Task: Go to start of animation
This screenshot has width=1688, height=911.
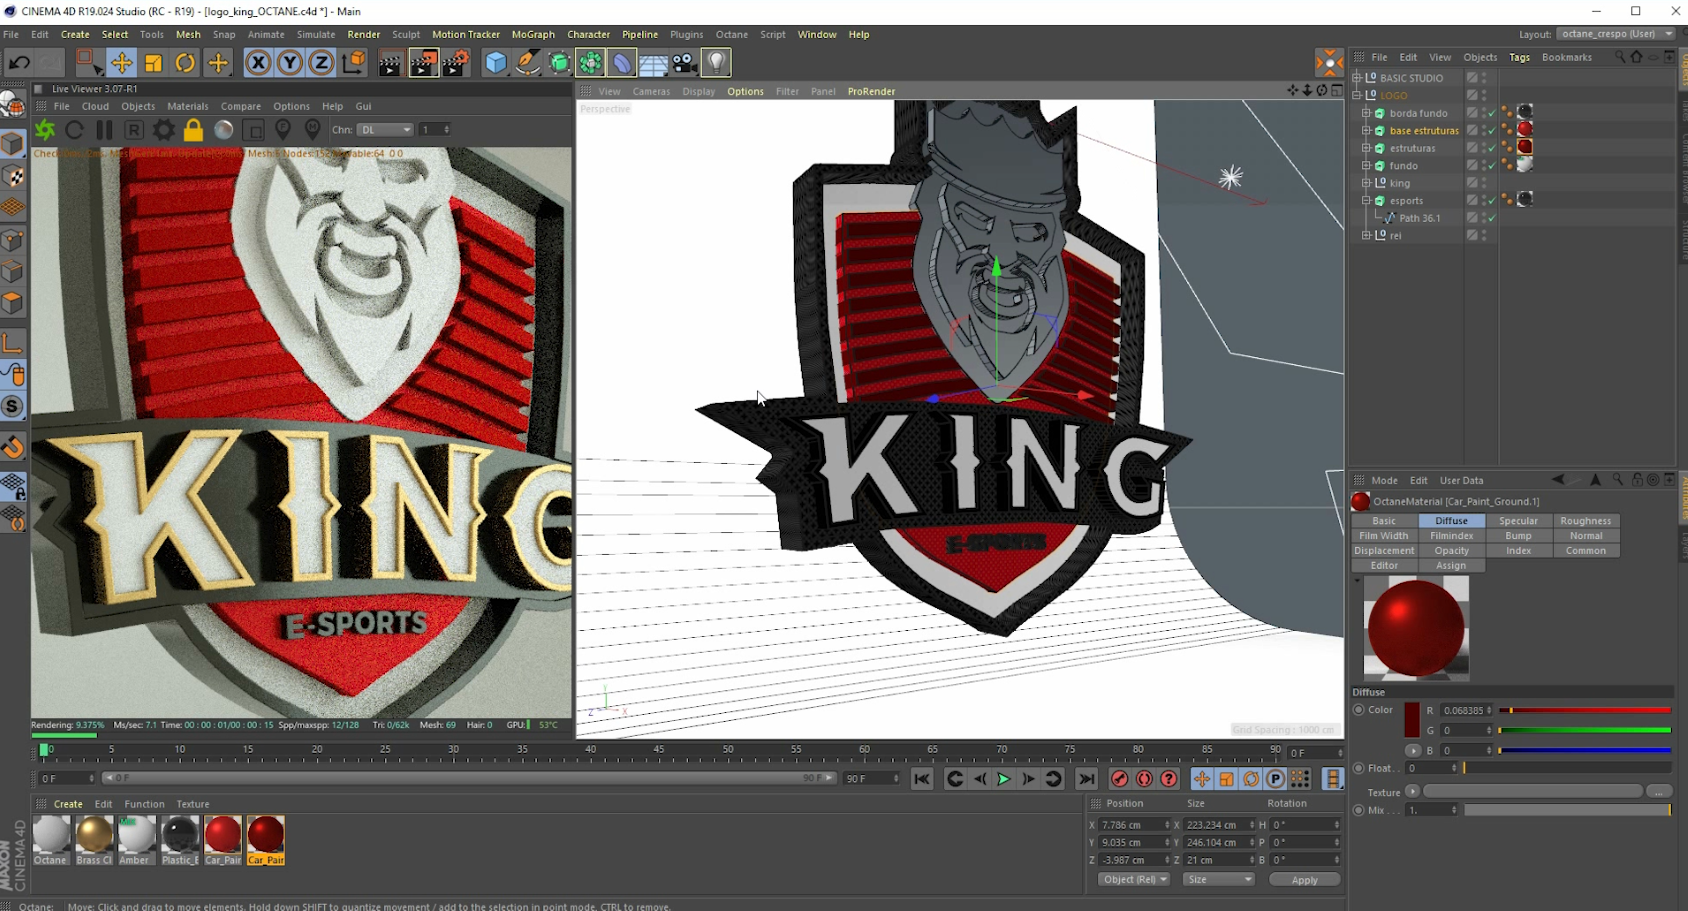Action: pyautogui.click(x=922, y=779)
